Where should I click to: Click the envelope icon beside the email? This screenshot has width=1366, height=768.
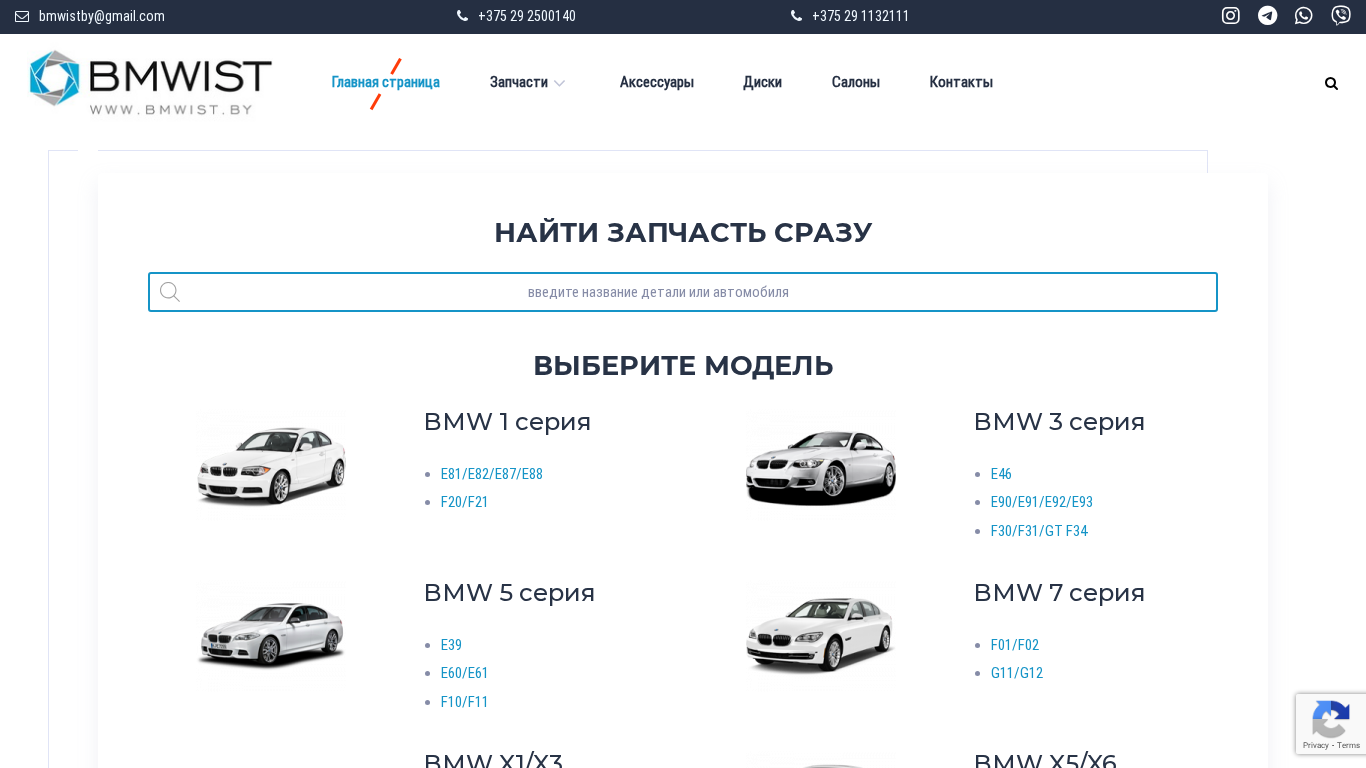22,16
